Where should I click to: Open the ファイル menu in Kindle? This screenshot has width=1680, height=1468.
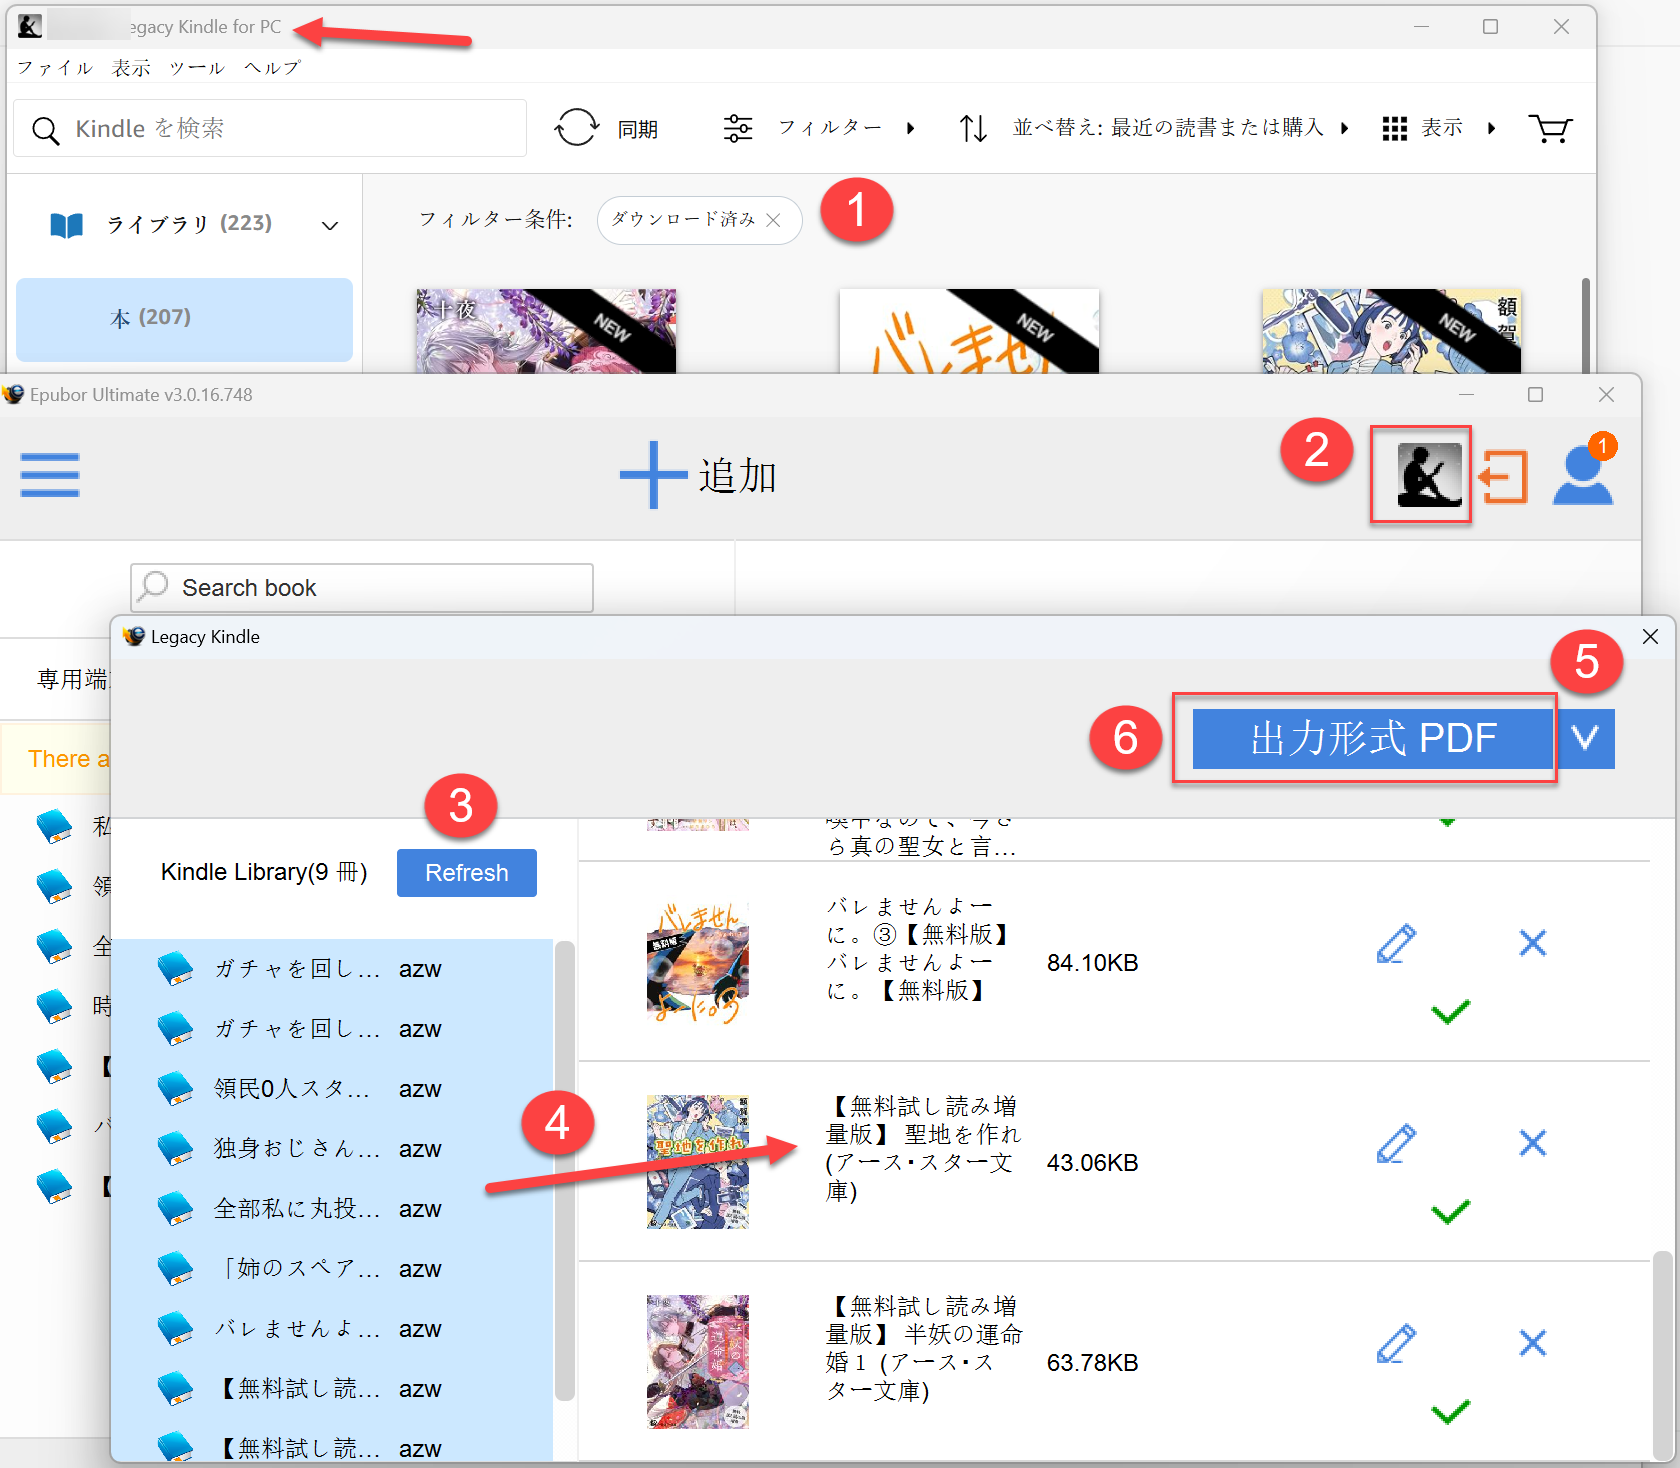(x=55, y=68)
